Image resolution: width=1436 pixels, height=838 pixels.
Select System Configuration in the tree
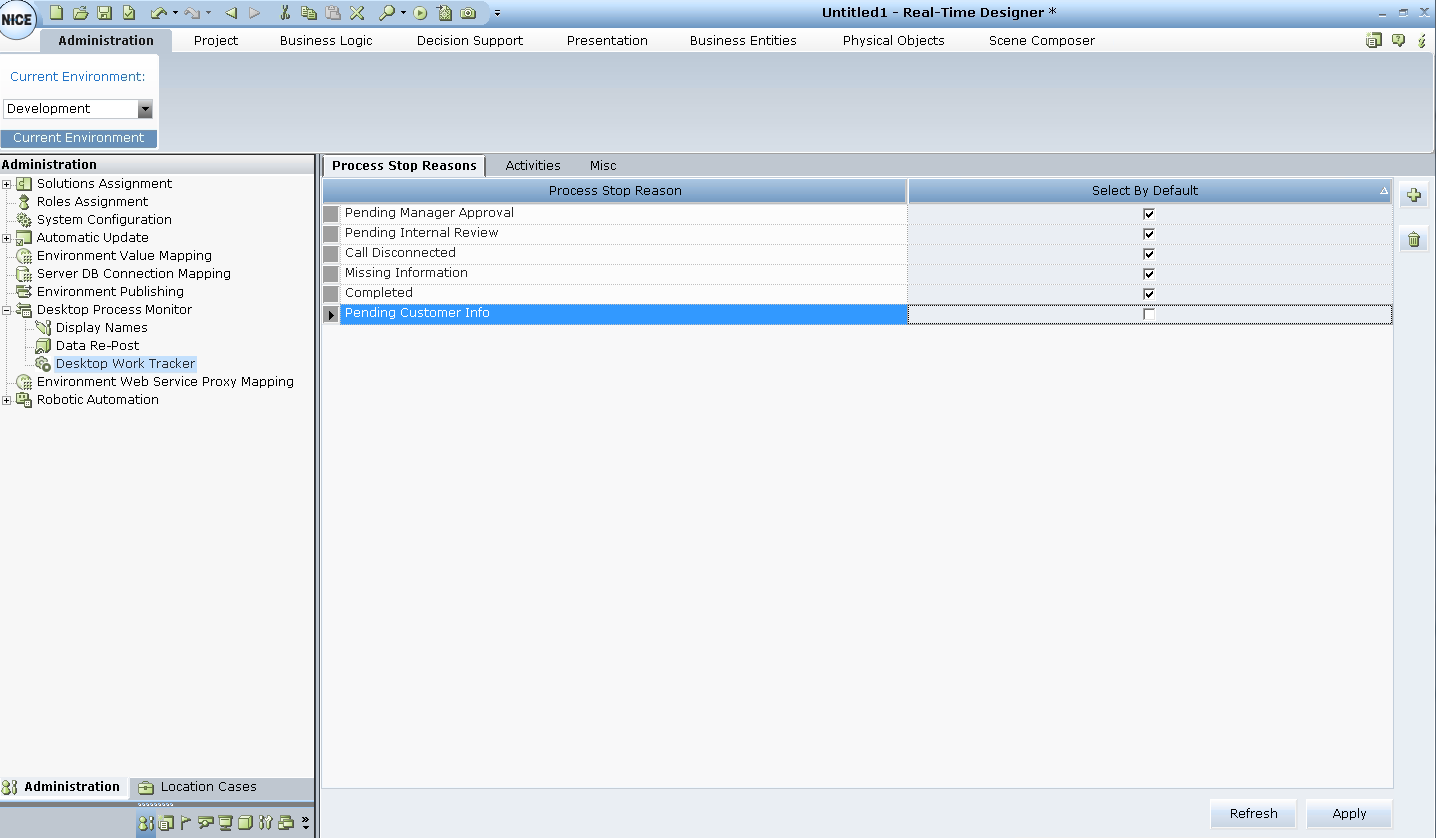[x=104, y=220]
